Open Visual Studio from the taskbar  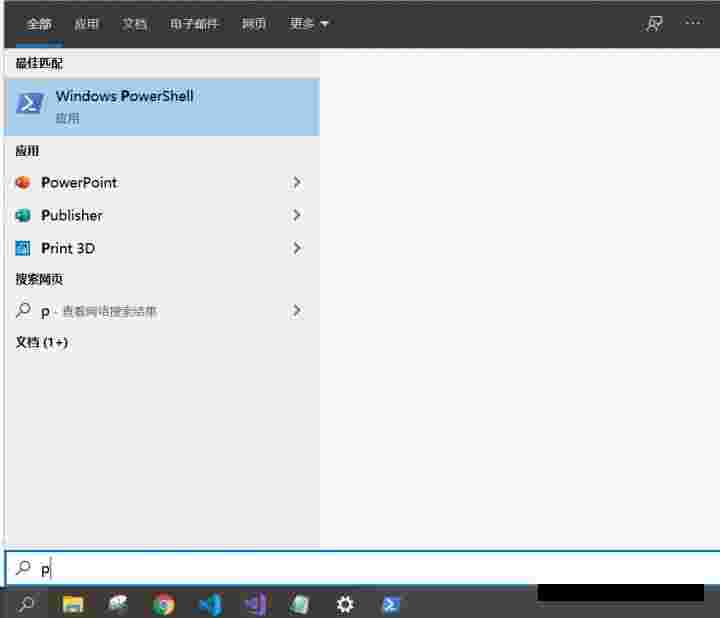255,604
